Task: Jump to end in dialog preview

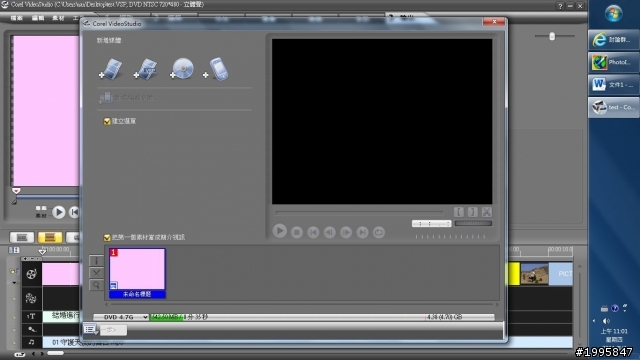Action: (x=362, y=232)
